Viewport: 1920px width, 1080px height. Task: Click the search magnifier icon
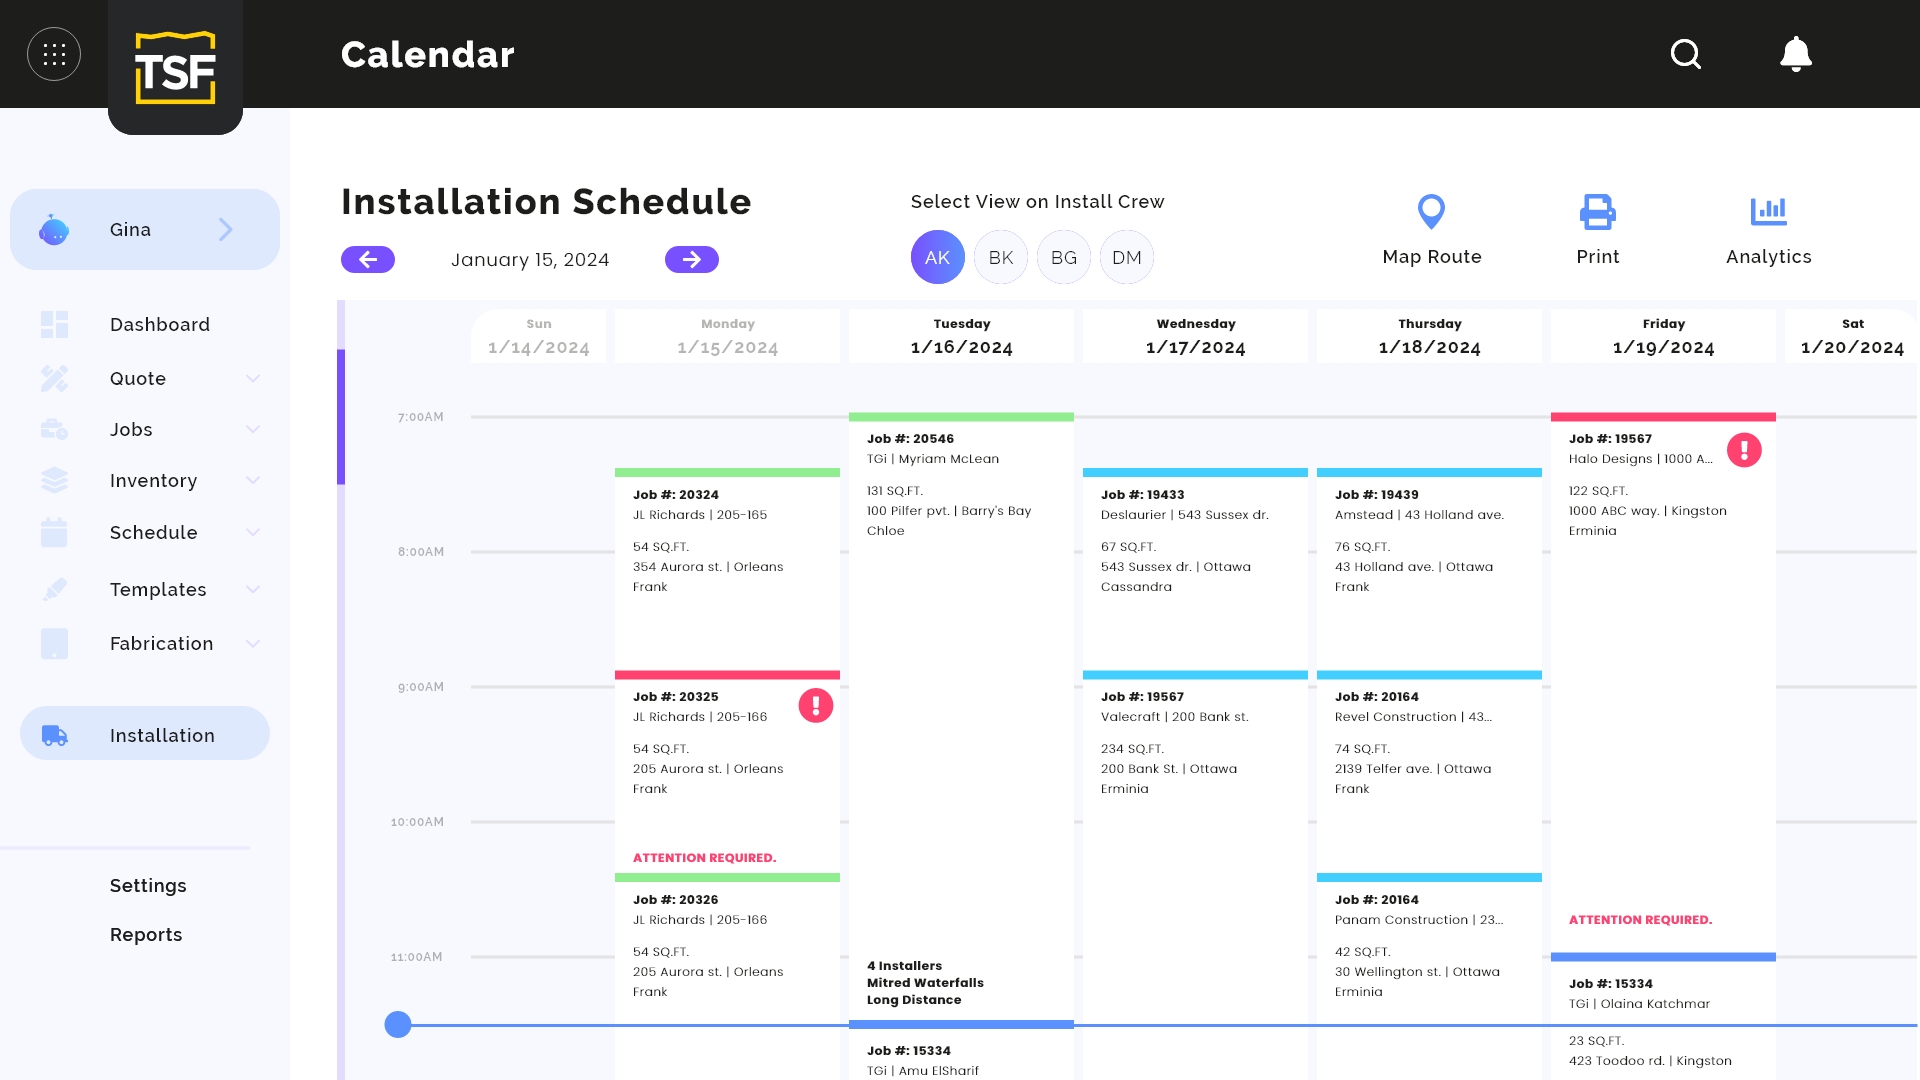click(1686, 54)
